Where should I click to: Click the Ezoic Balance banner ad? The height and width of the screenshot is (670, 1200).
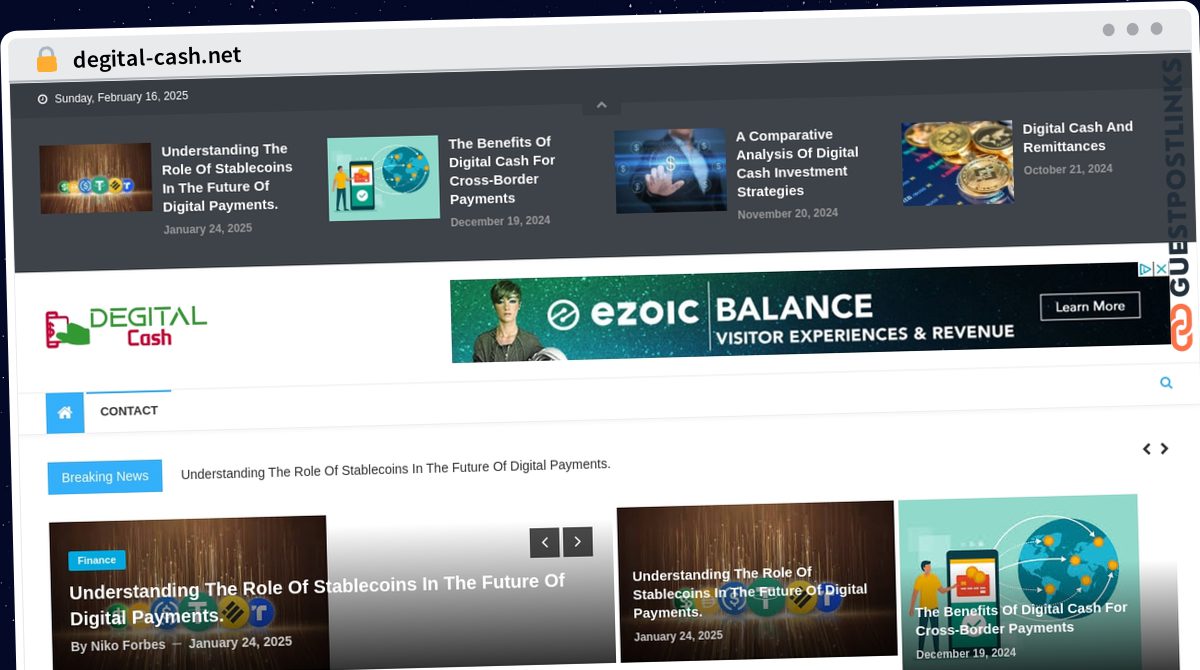pos(808,312)
